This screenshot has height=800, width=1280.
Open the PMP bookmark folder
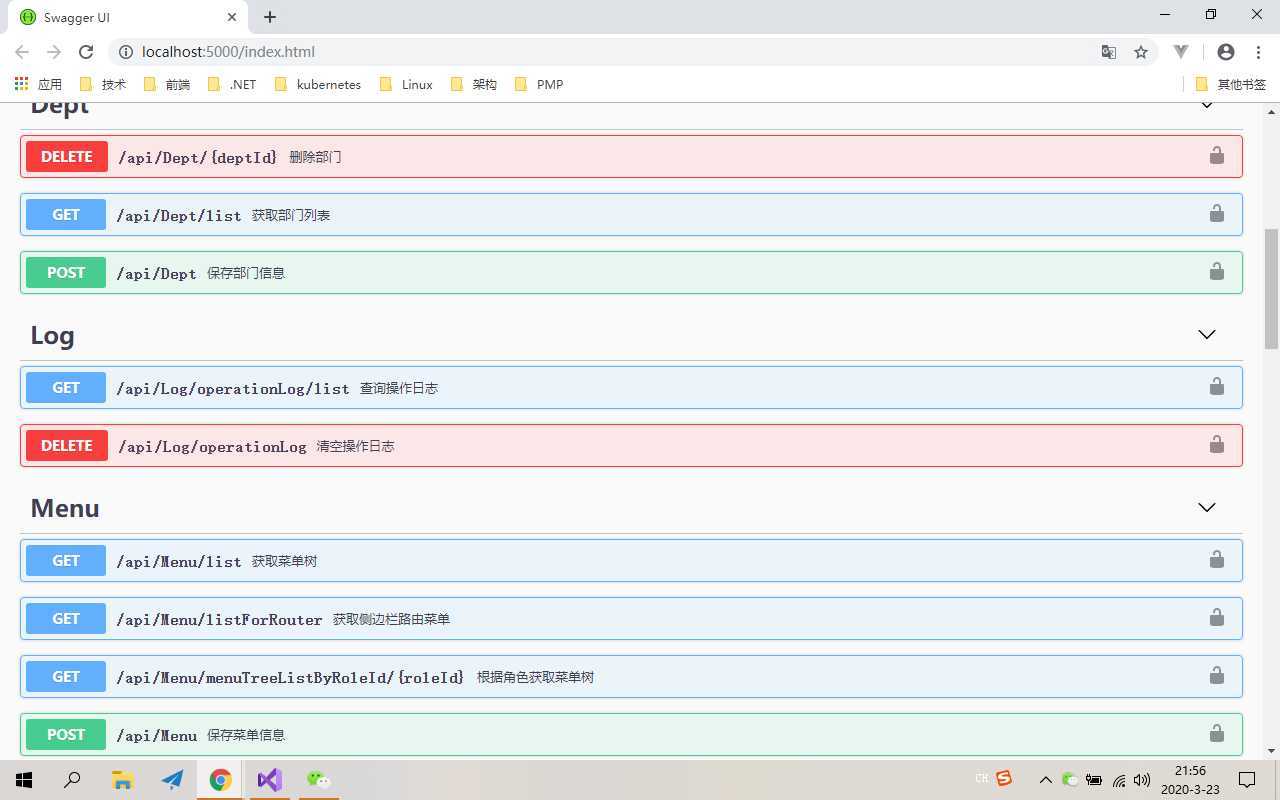coord(539,84)
